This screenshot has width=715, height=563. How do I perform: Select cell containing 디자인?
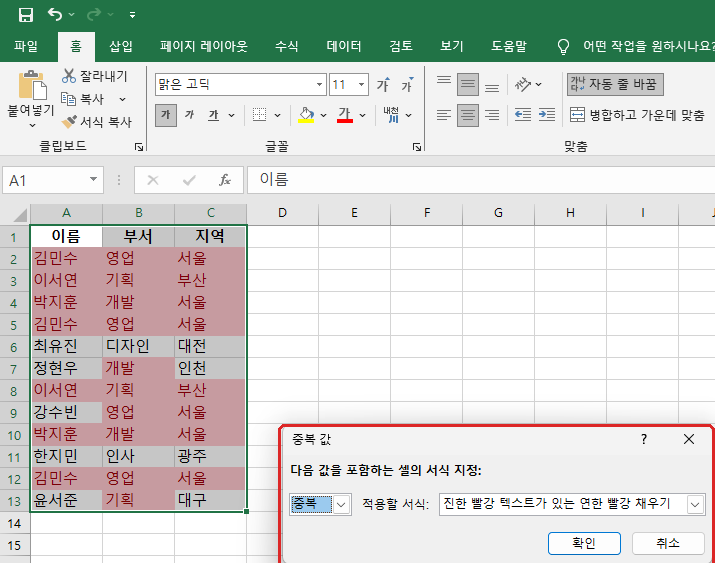pyautogui.click(x=138, y=346)
